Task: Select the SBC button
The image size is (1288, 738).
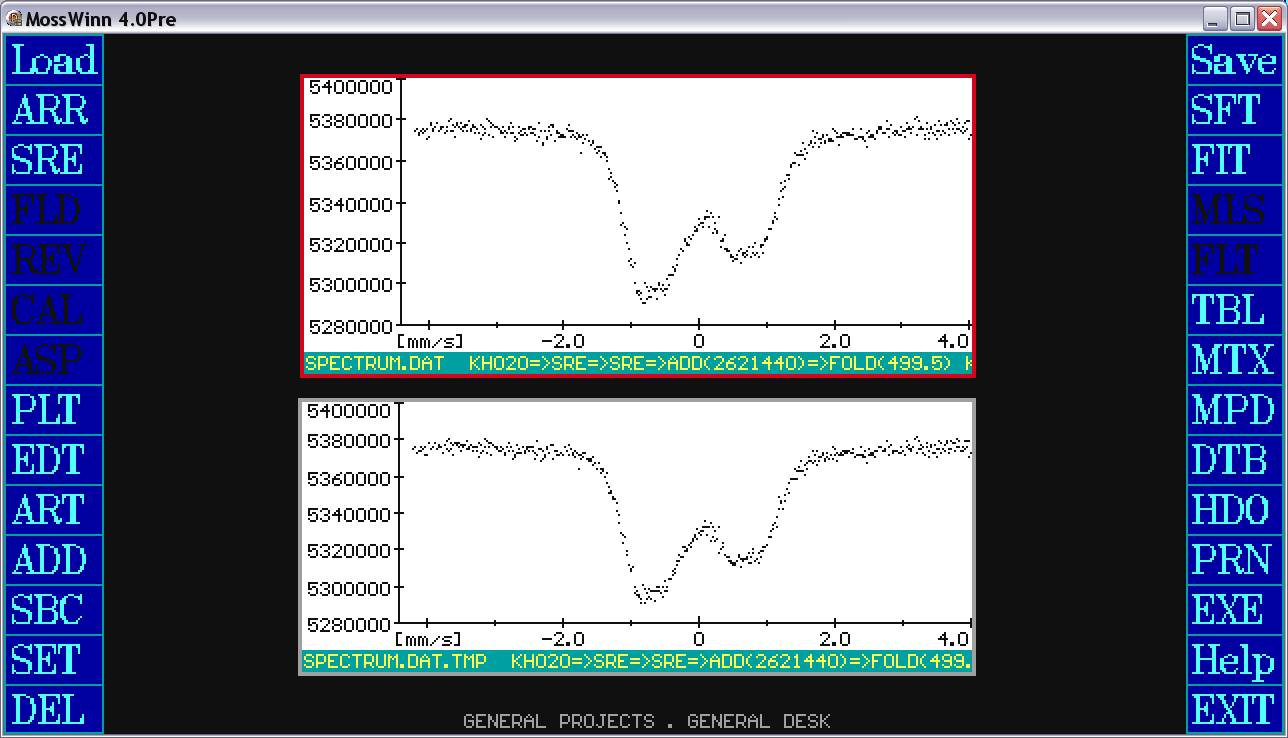Action: (x=54, y=610)
